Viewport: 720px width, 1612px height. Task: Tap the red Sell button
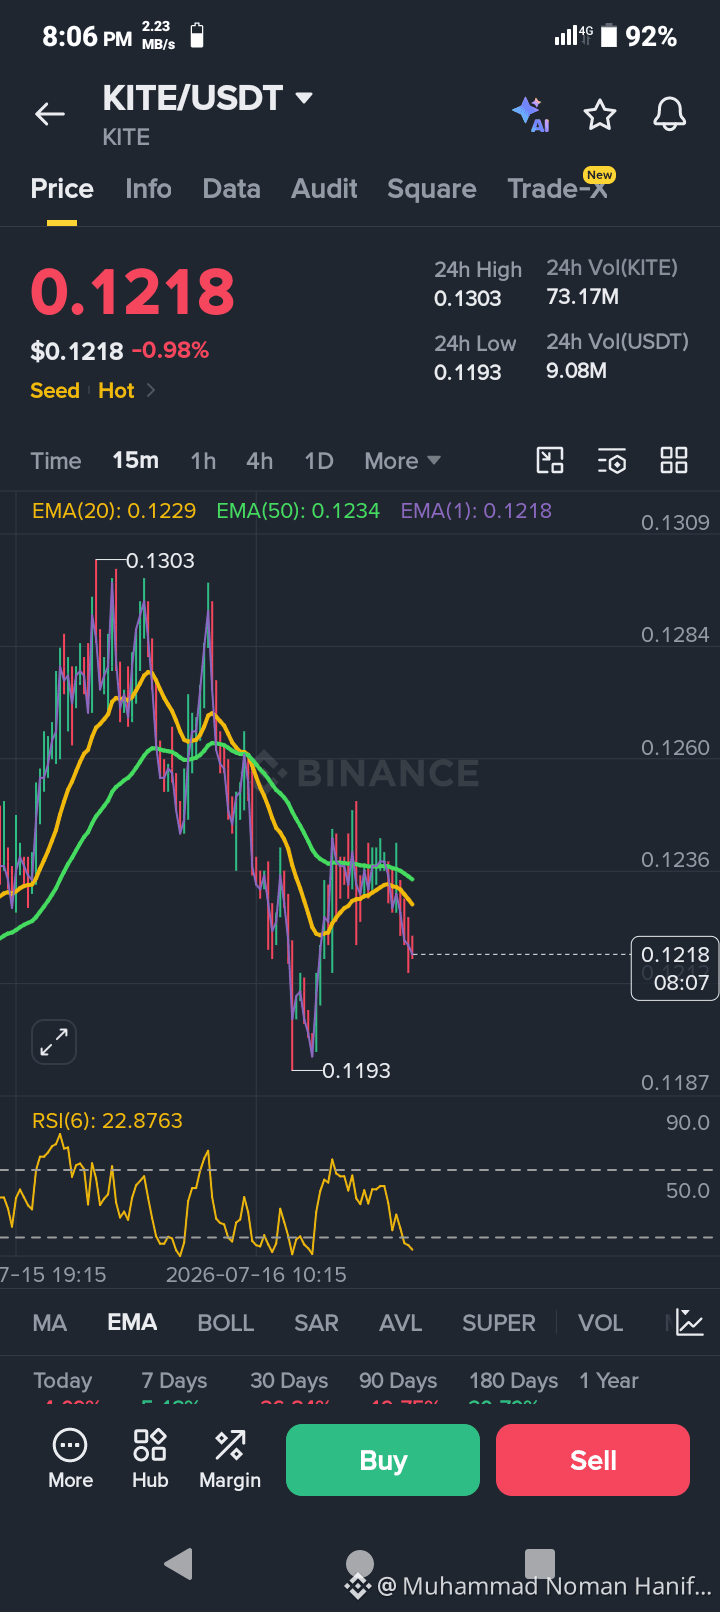point(593,1460)
